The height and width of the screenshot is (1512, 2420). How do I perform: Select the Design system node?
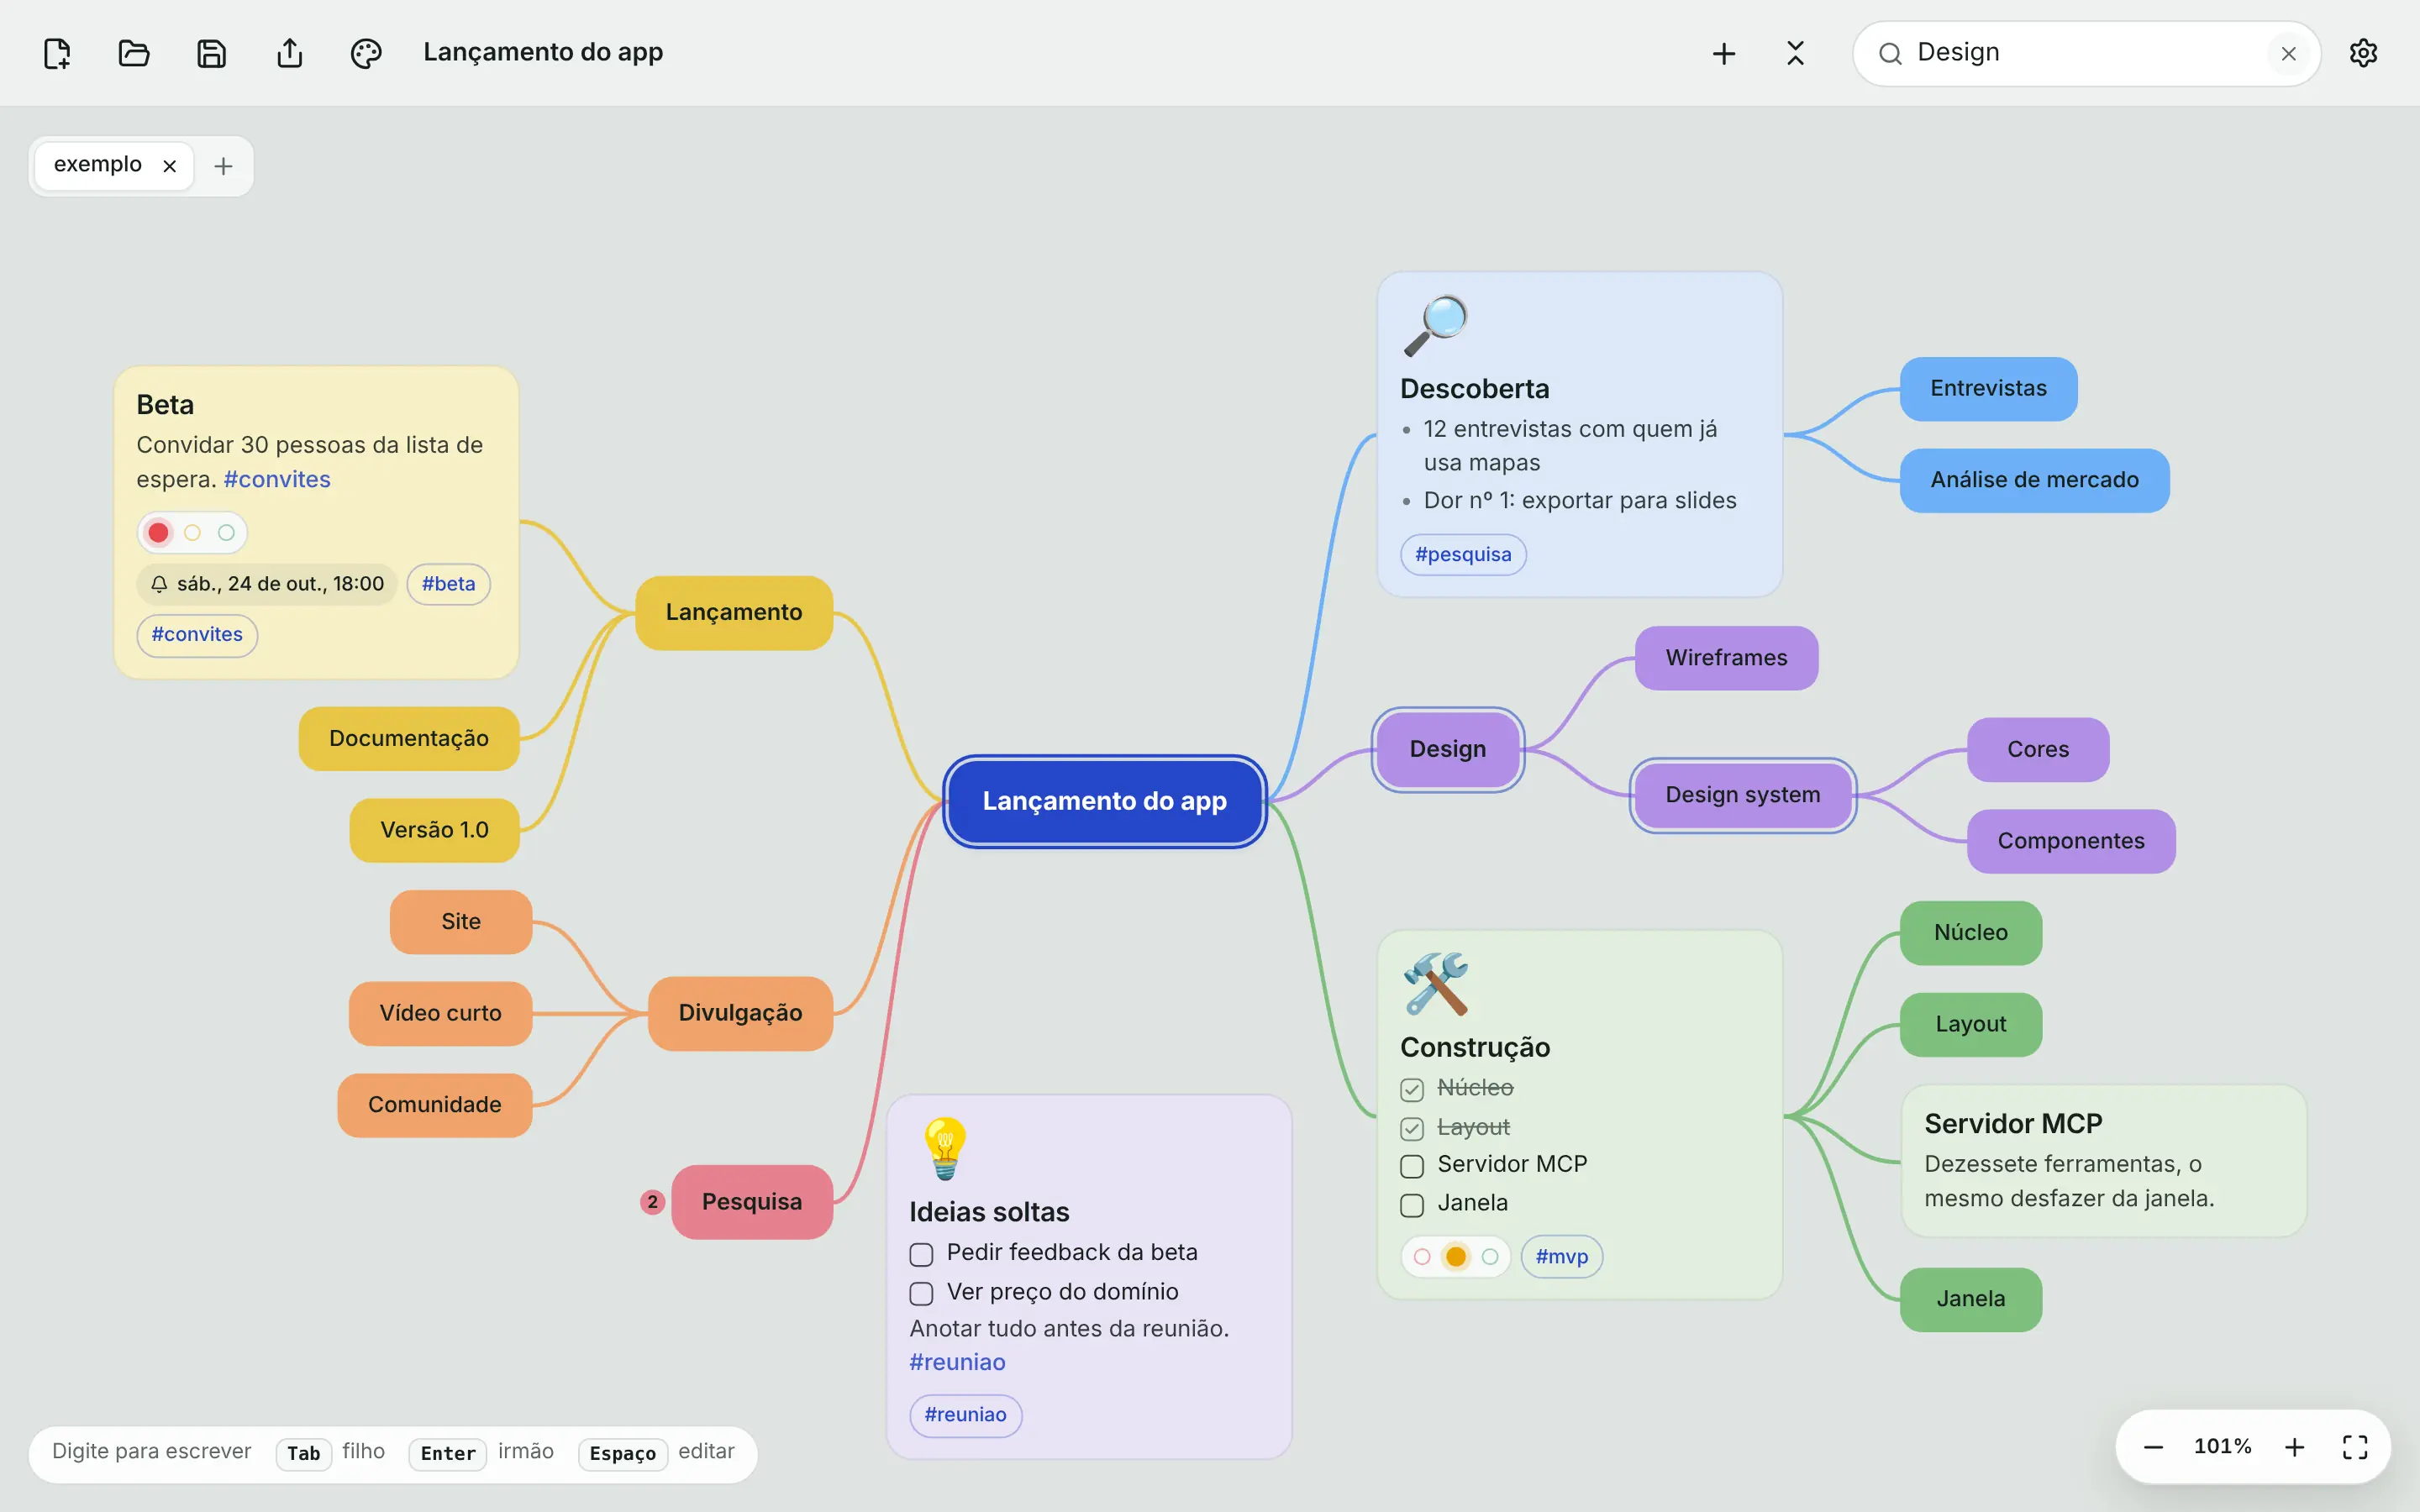point(1743,796)
